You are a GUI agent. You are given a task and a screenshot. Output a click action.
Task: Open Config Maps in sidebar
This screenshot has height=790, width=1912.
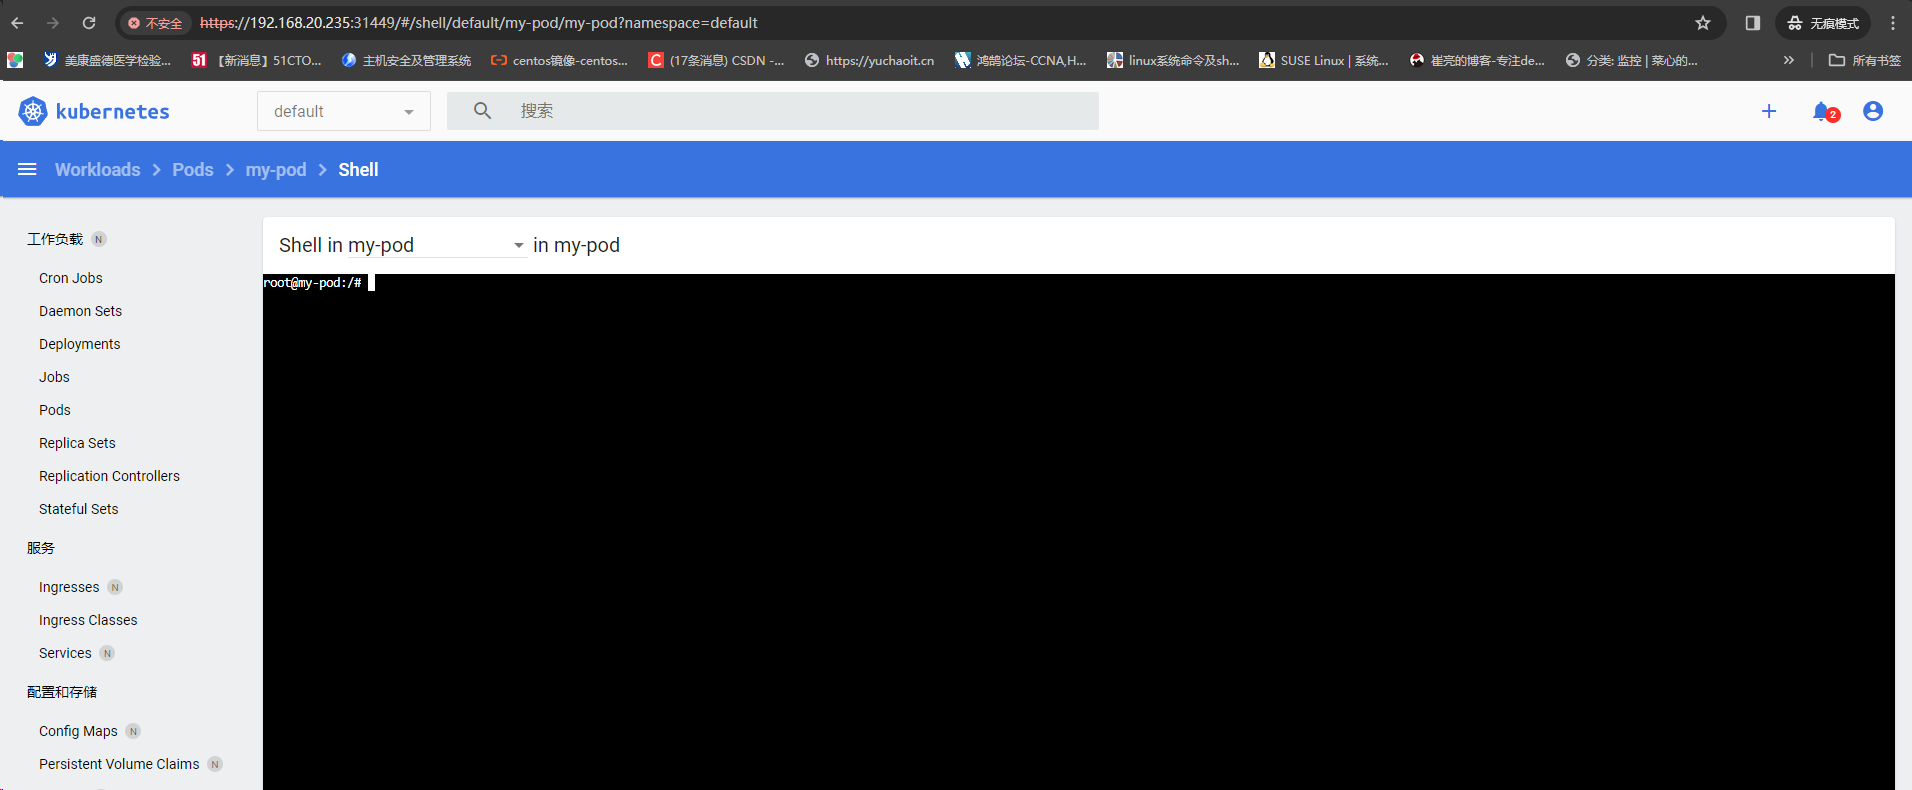[78, 731]
